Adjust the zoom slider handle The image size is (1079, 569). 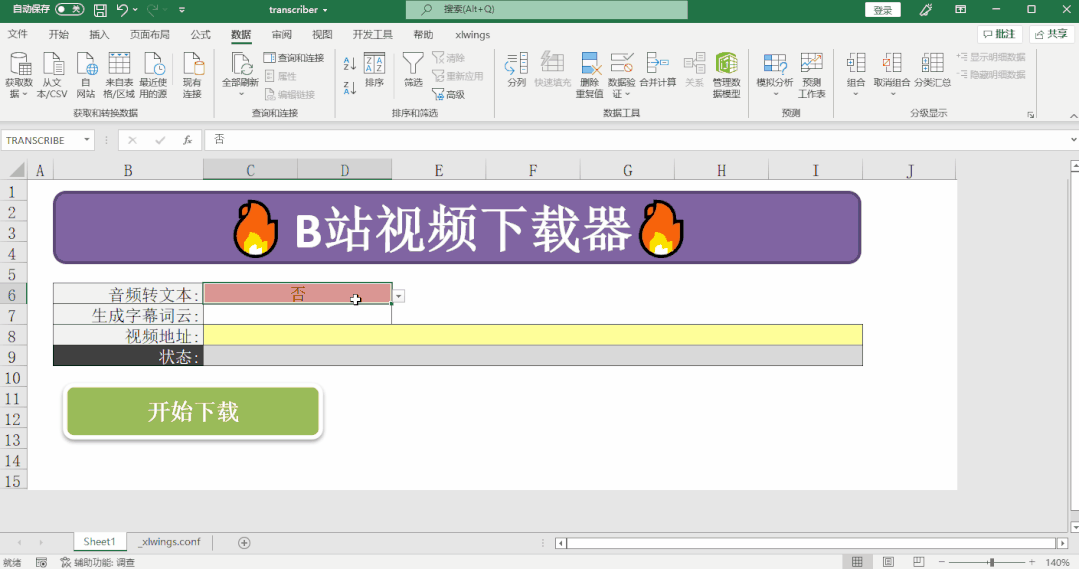tap(992, 562)
